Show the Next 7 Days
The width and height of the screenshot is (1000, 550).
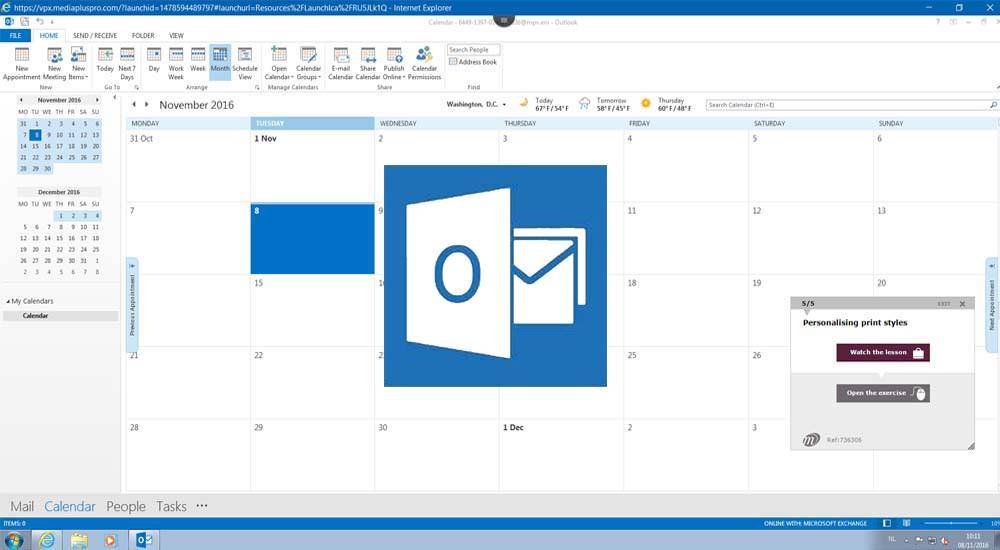(x=127, y=63)
